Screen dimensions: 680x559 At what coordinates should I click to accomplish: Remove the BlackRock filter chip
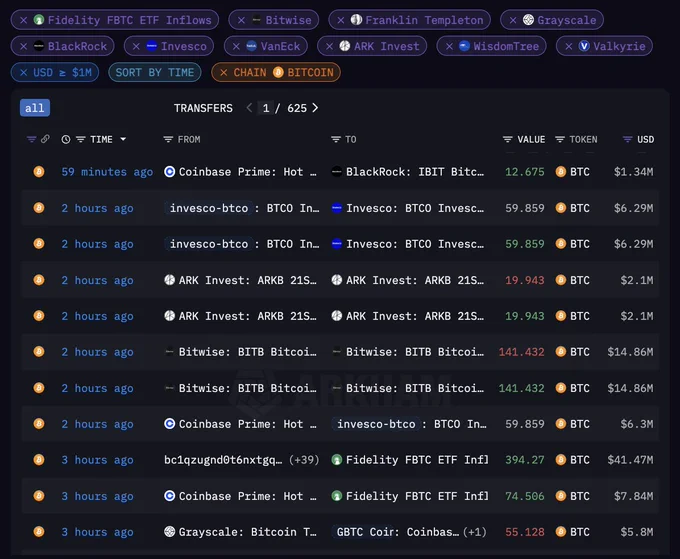pyautogui.click(x=24, y=46)
